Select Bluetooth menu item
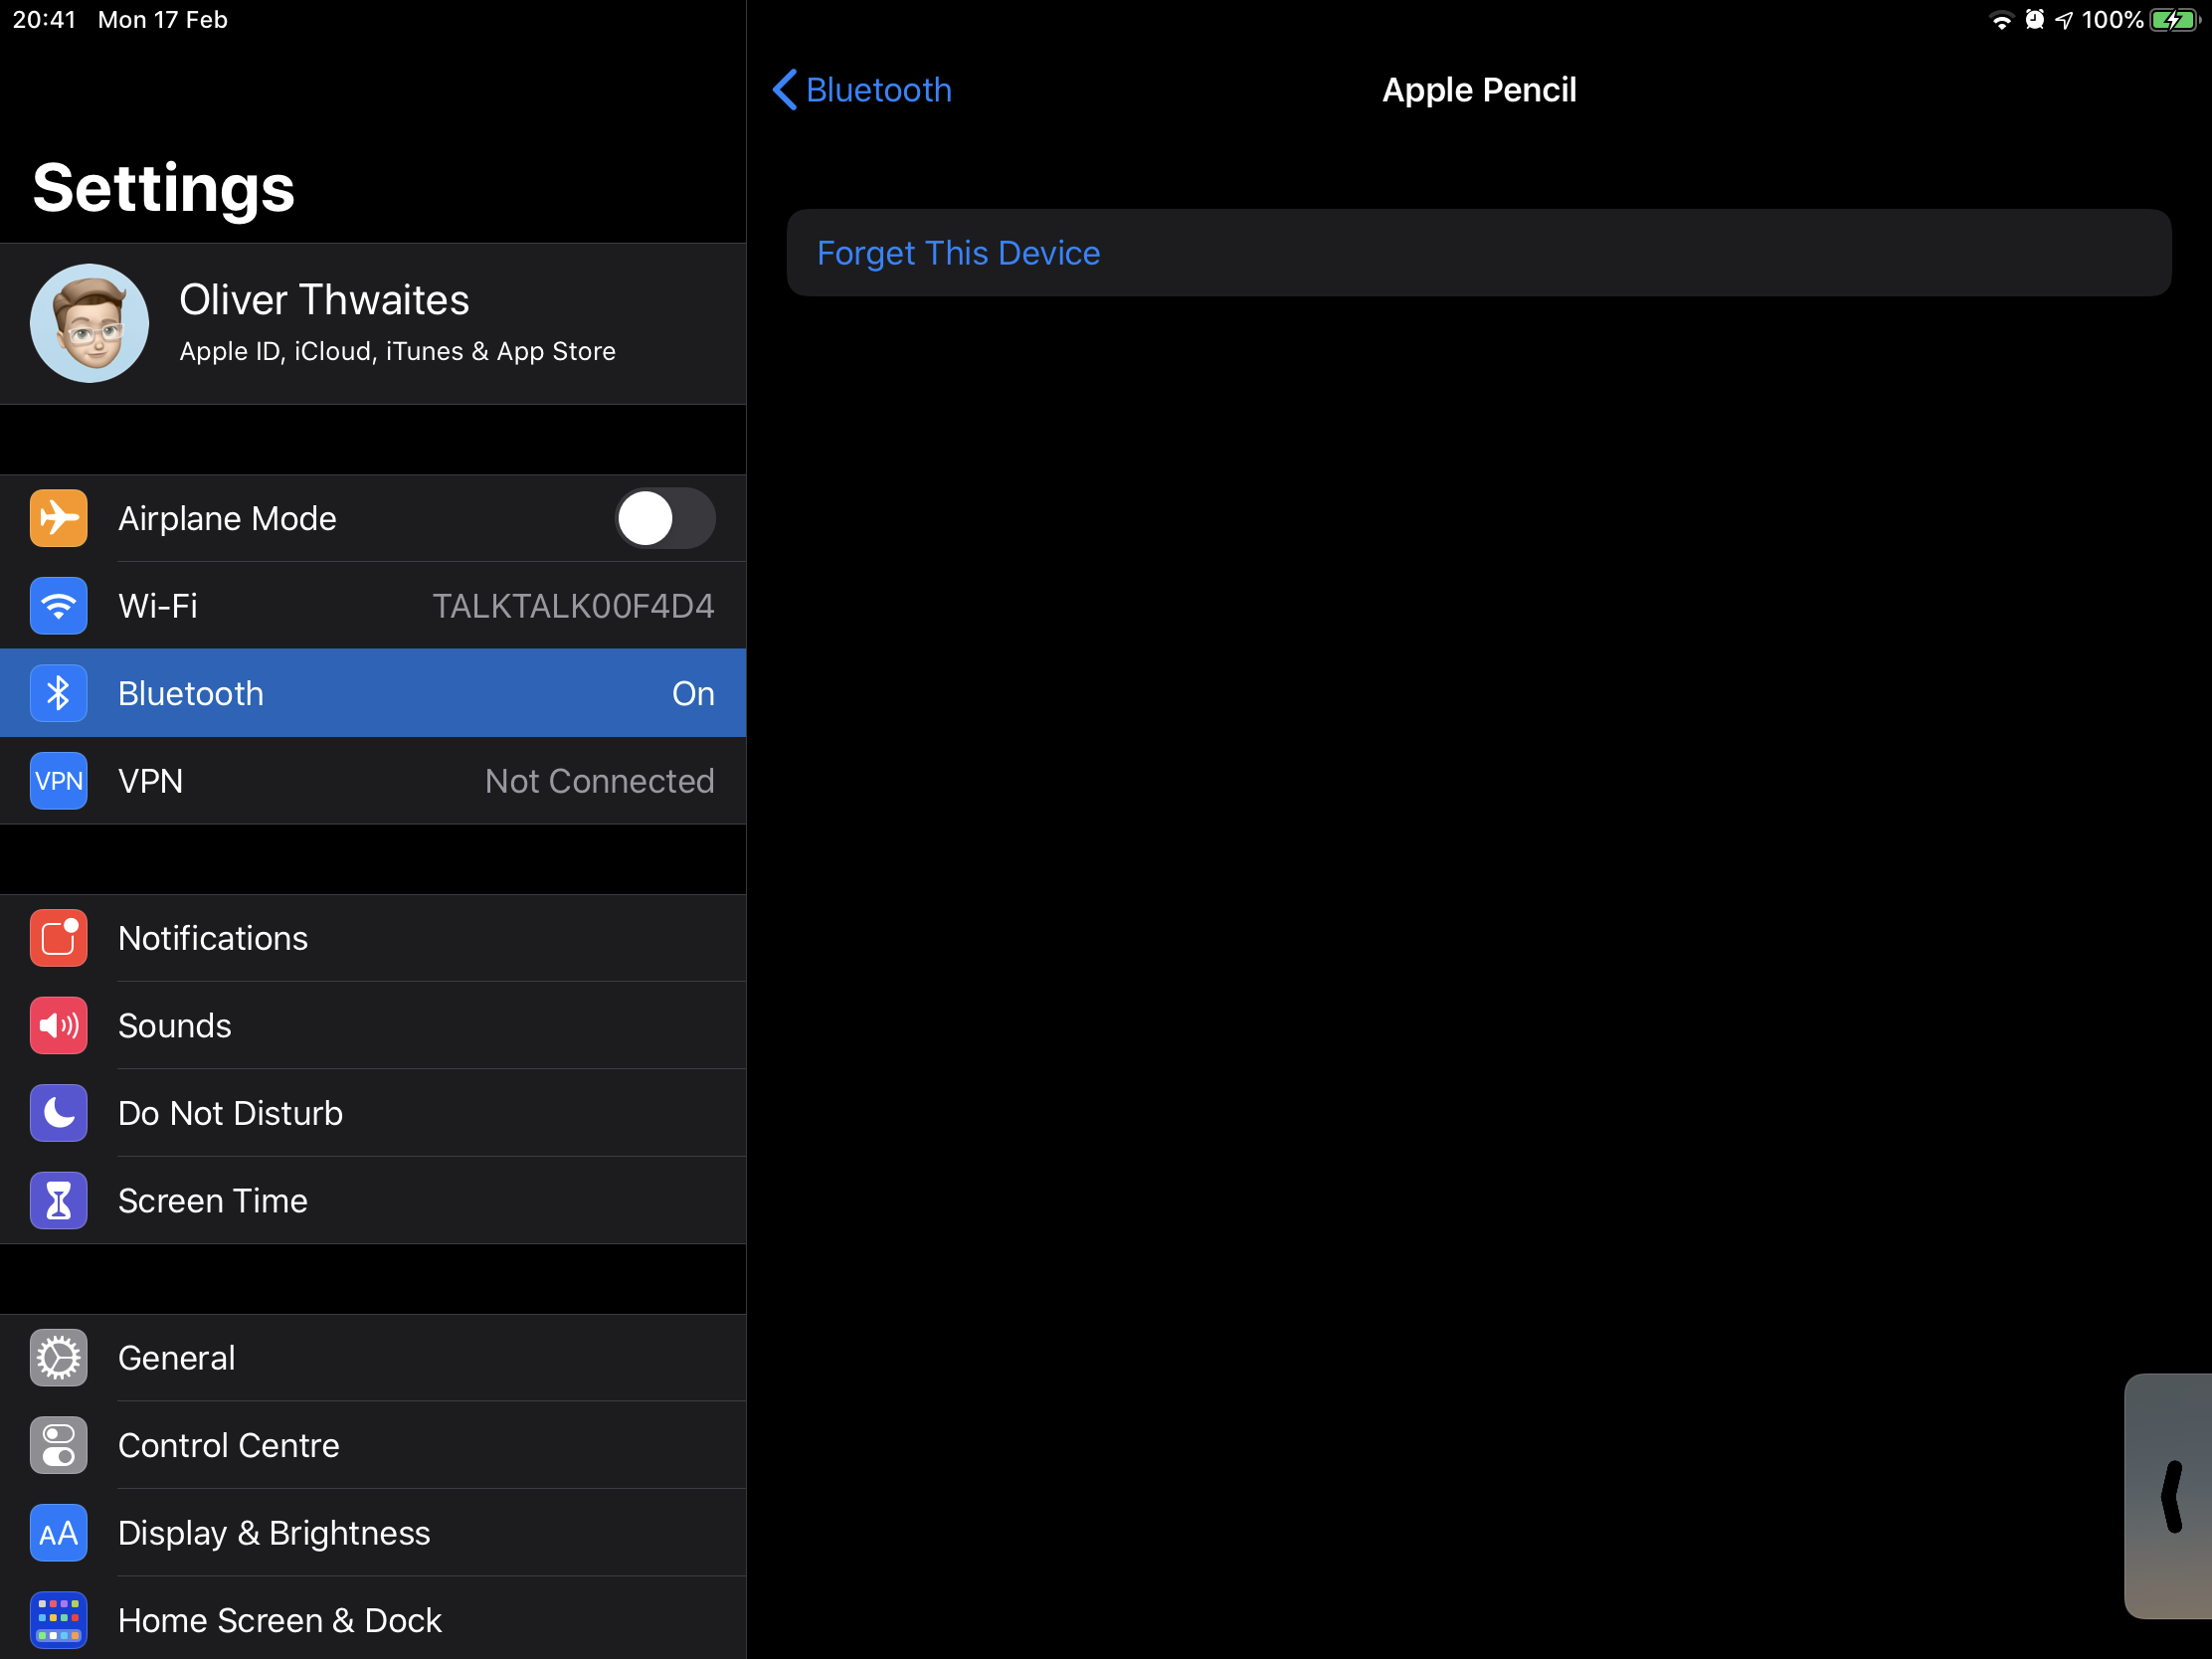2212x1659 pixels. pos(373,693)
